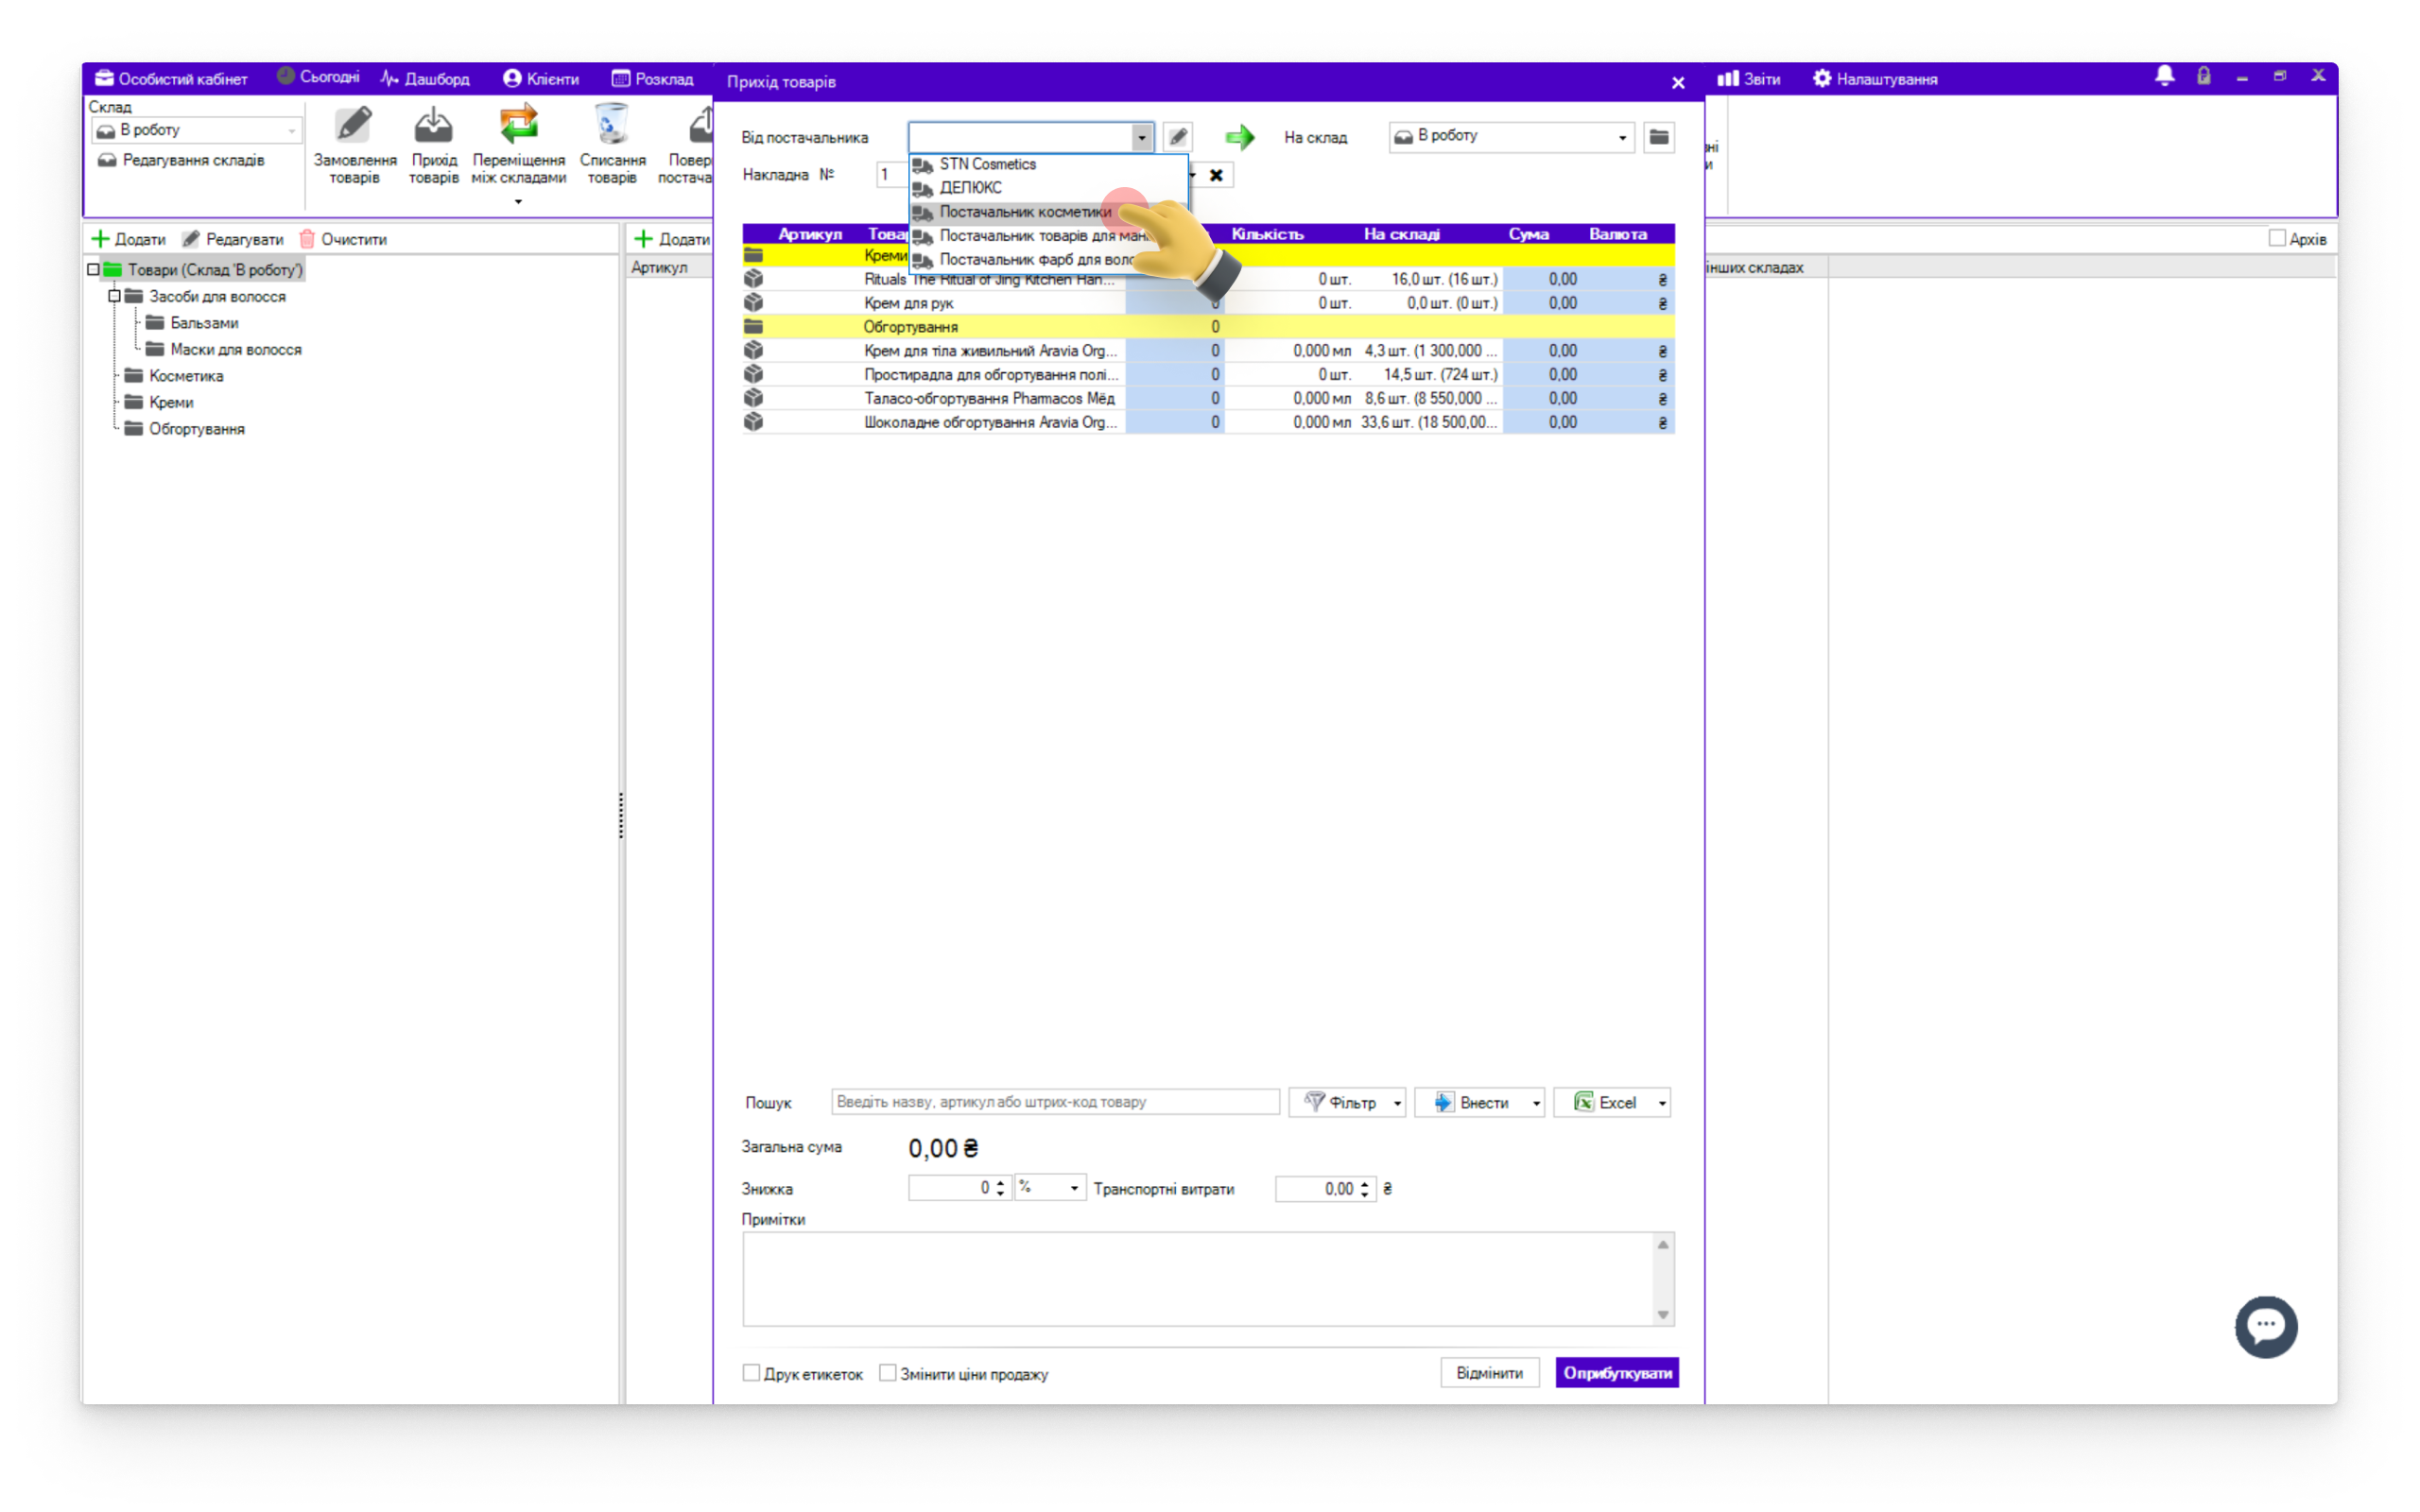
Task: Click Редагування складів link
Action: (181, 160)
